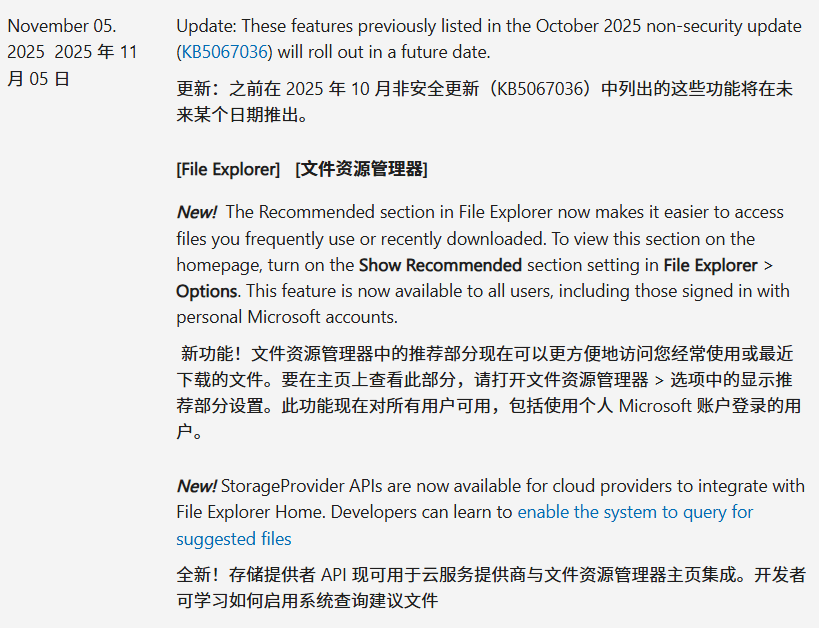This screenshot has width=819, height=628.
Task: Click the '[文件资源管理器]' heading
Action: pyautogui.click(x=361, y=169)
